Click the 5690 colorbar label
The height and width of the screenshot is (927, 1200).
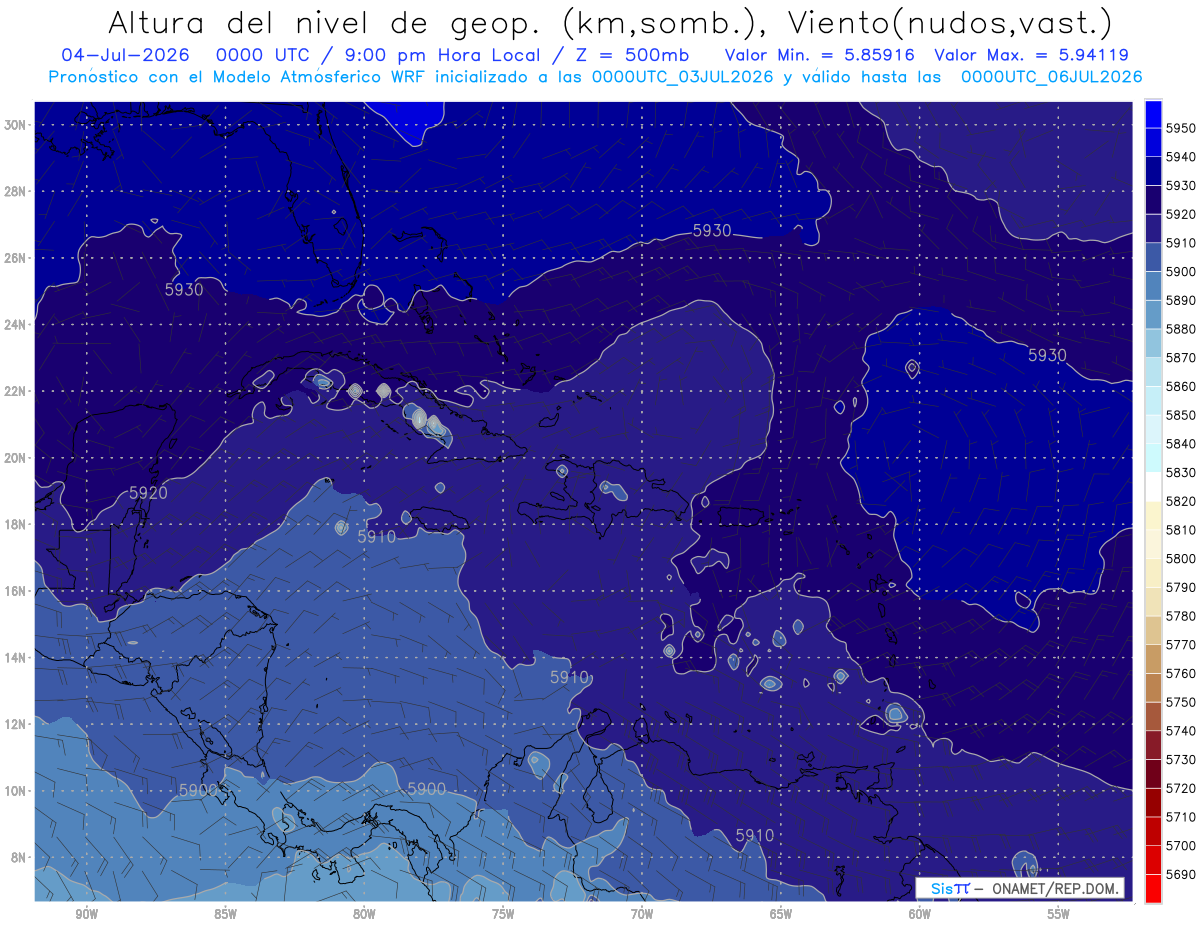click(x=1180, y=874)
